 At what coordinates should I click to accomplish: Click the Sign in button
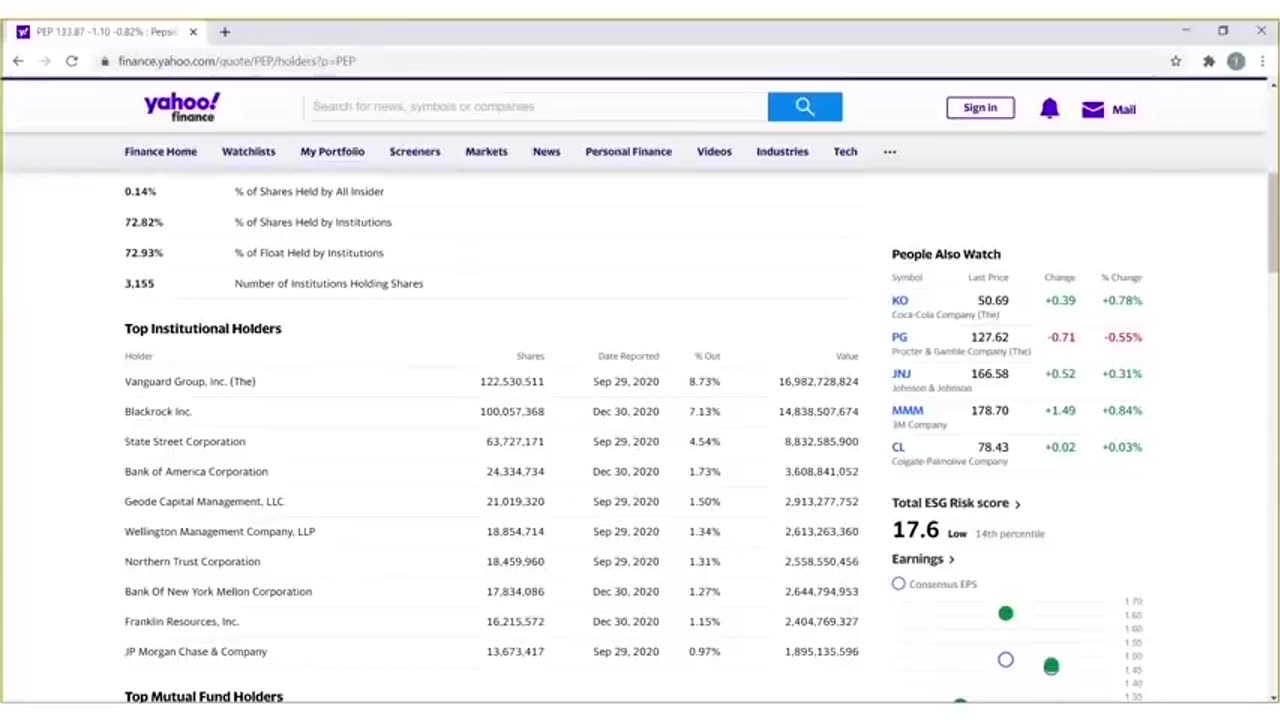pyautogui.click(x=980, y=108)
